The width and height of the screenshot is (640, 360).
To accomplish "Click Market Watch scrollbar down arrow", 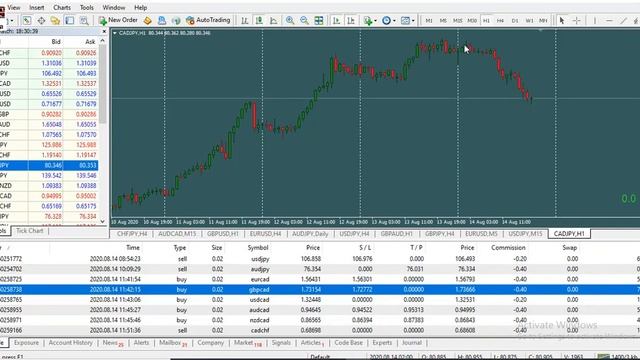I will click(102, 221).
